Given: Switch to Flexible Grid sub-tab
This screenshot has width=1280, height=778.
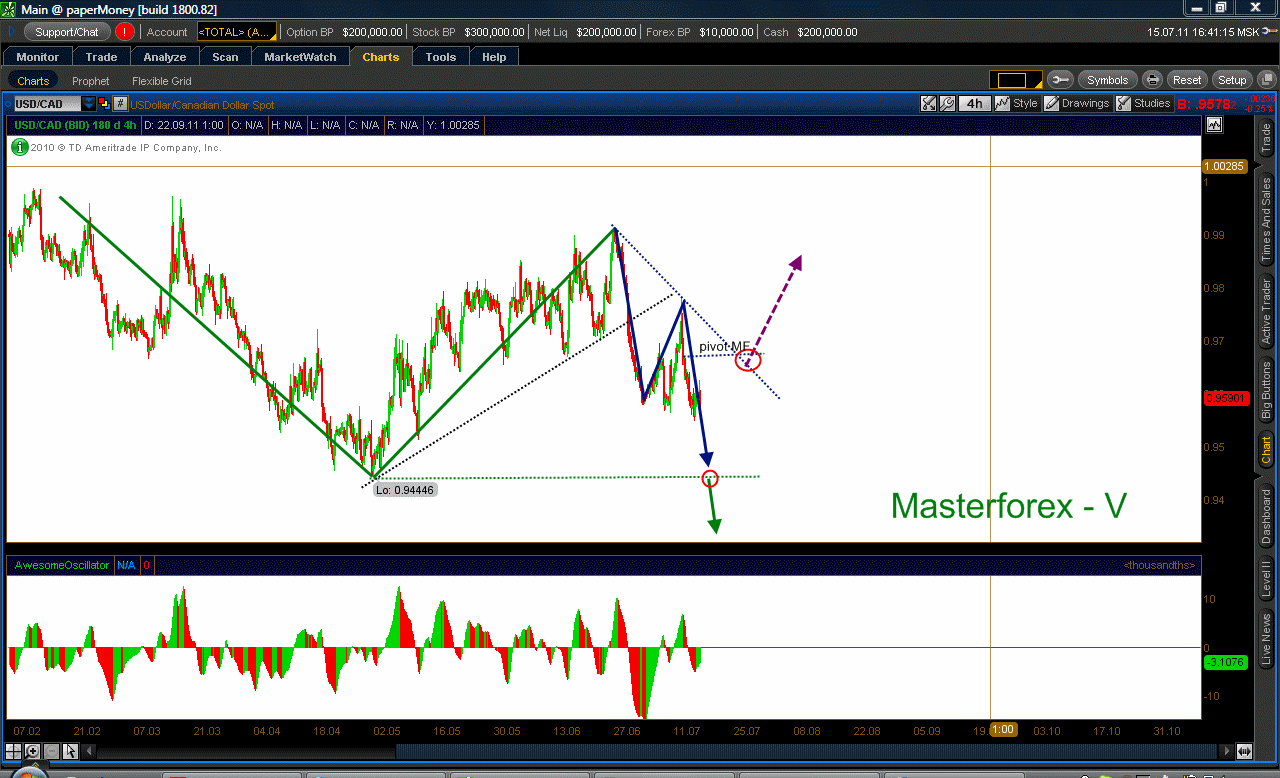Looking at the screenshot, I should 161,81.
